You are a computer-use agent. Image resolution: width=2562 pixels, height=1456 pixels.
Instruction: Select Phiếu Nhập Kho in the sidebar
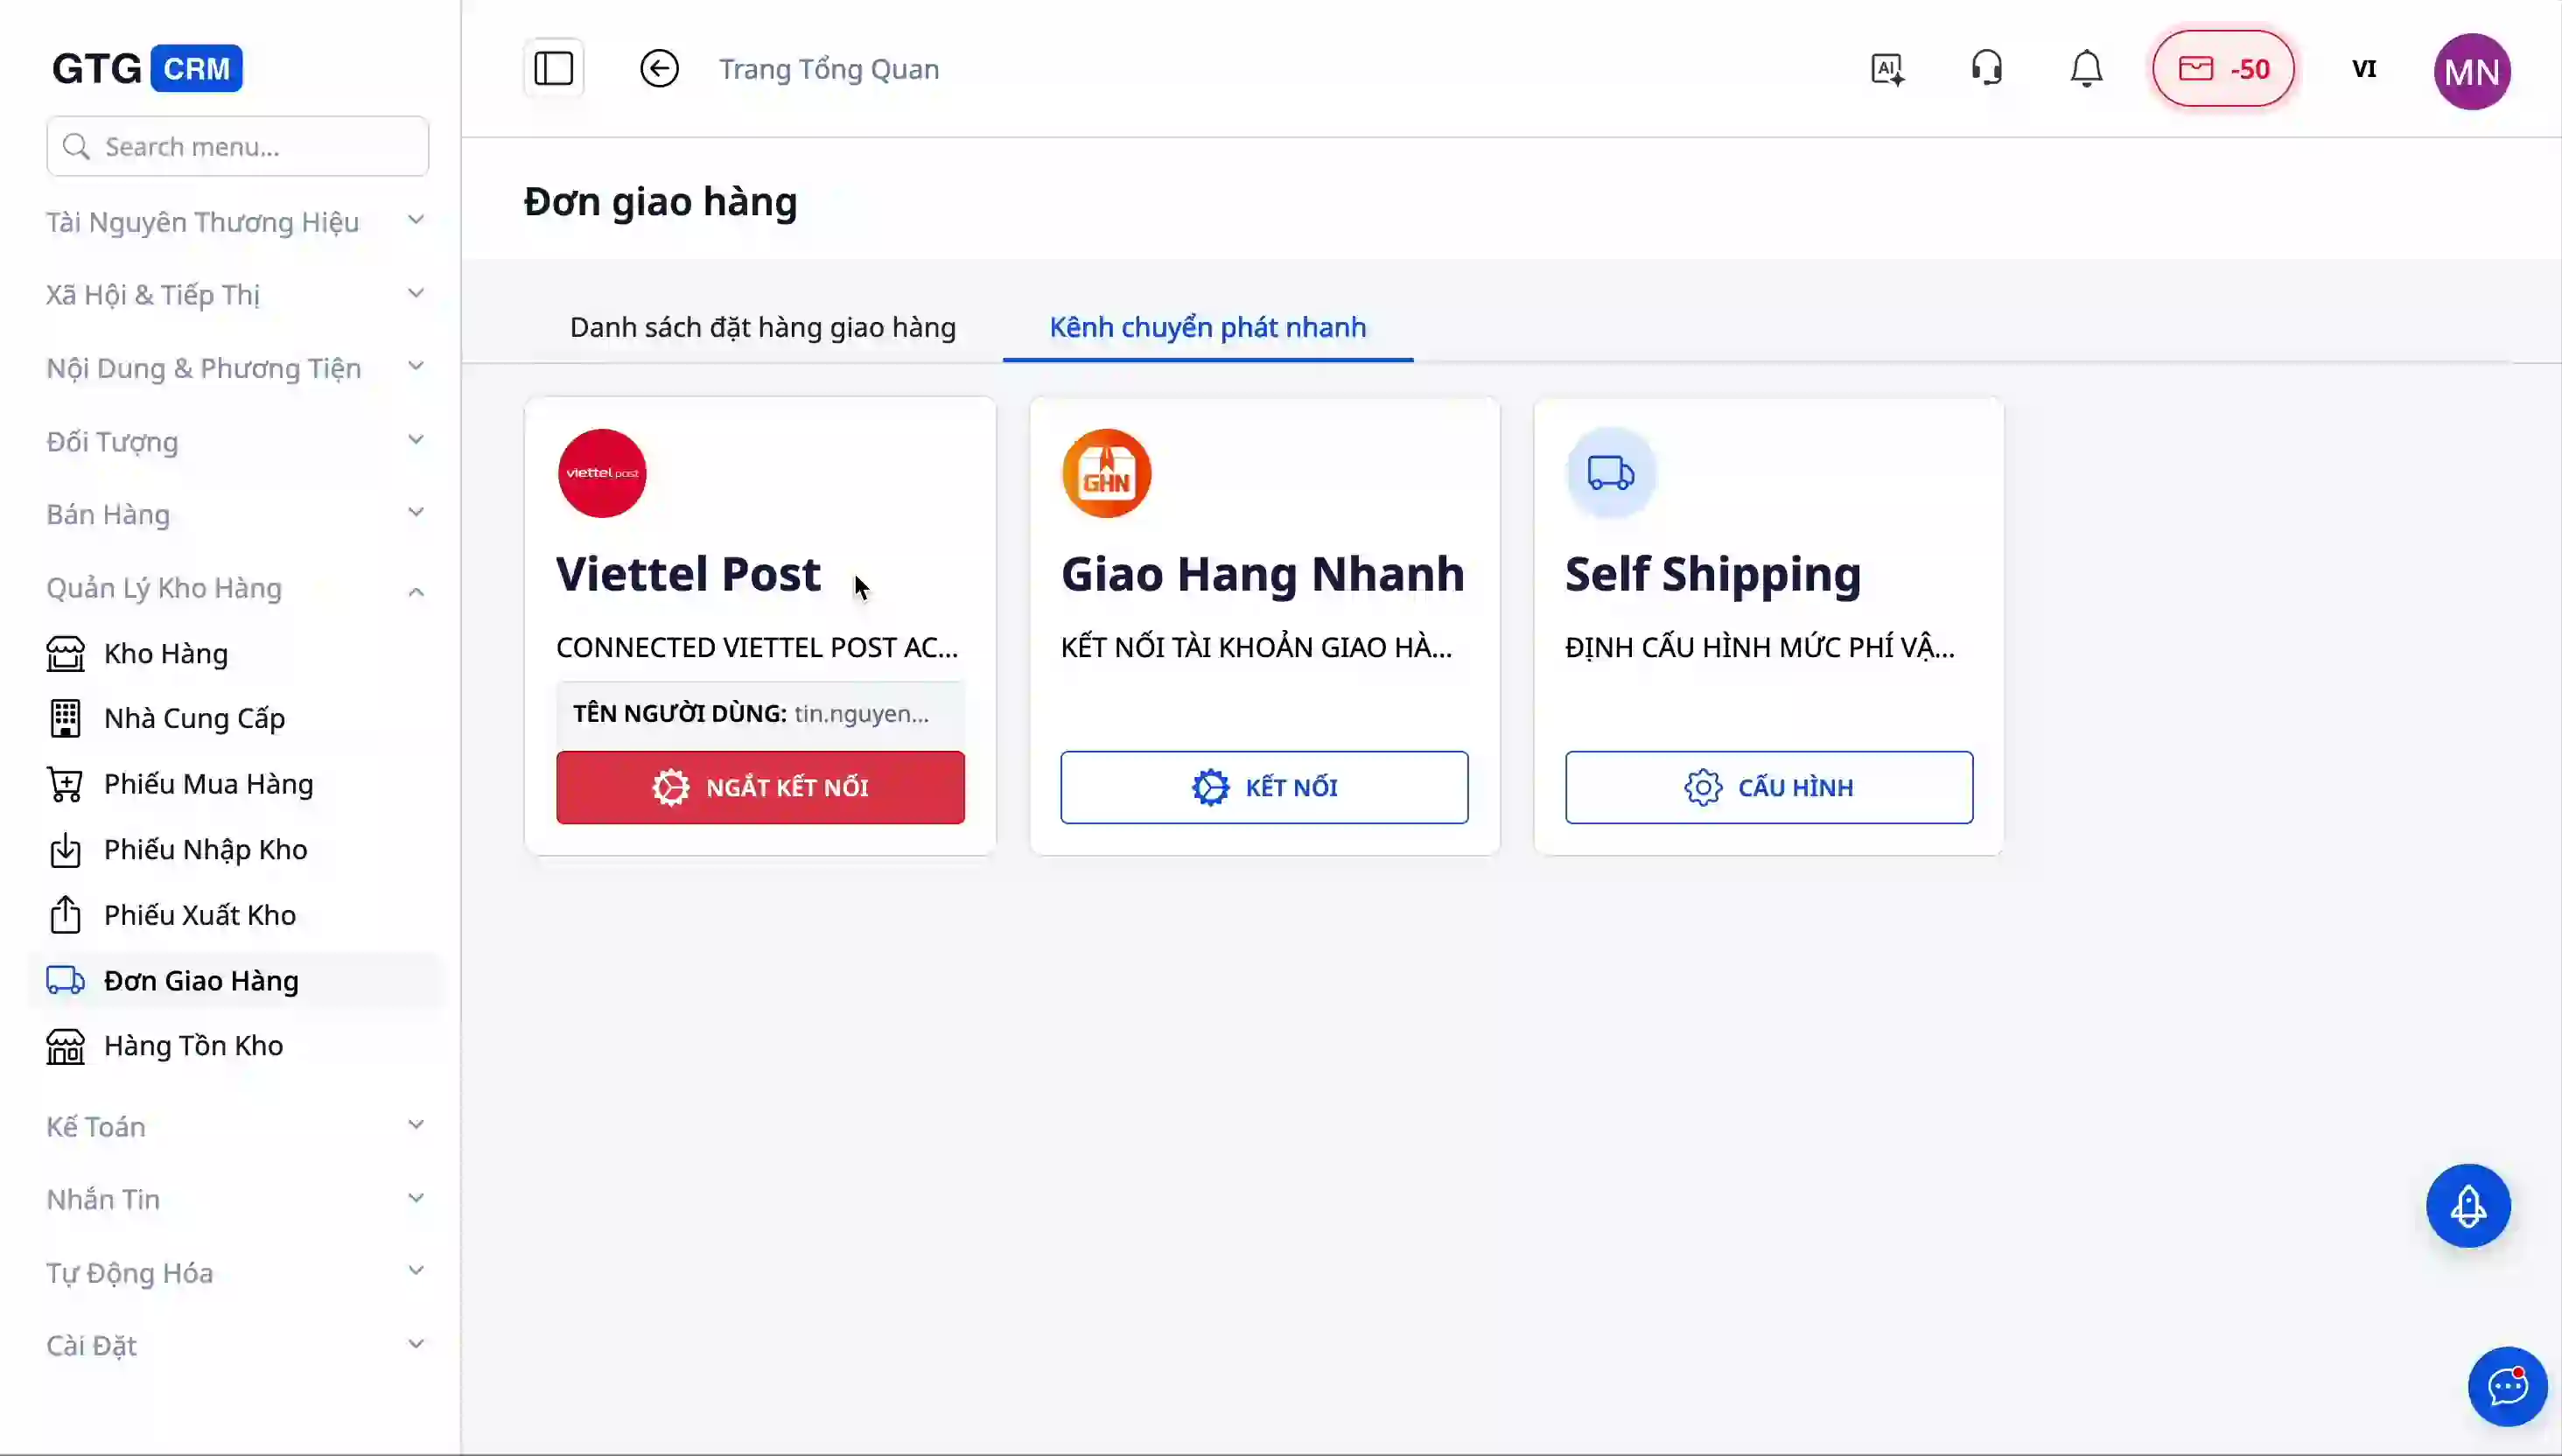[207, 849]
